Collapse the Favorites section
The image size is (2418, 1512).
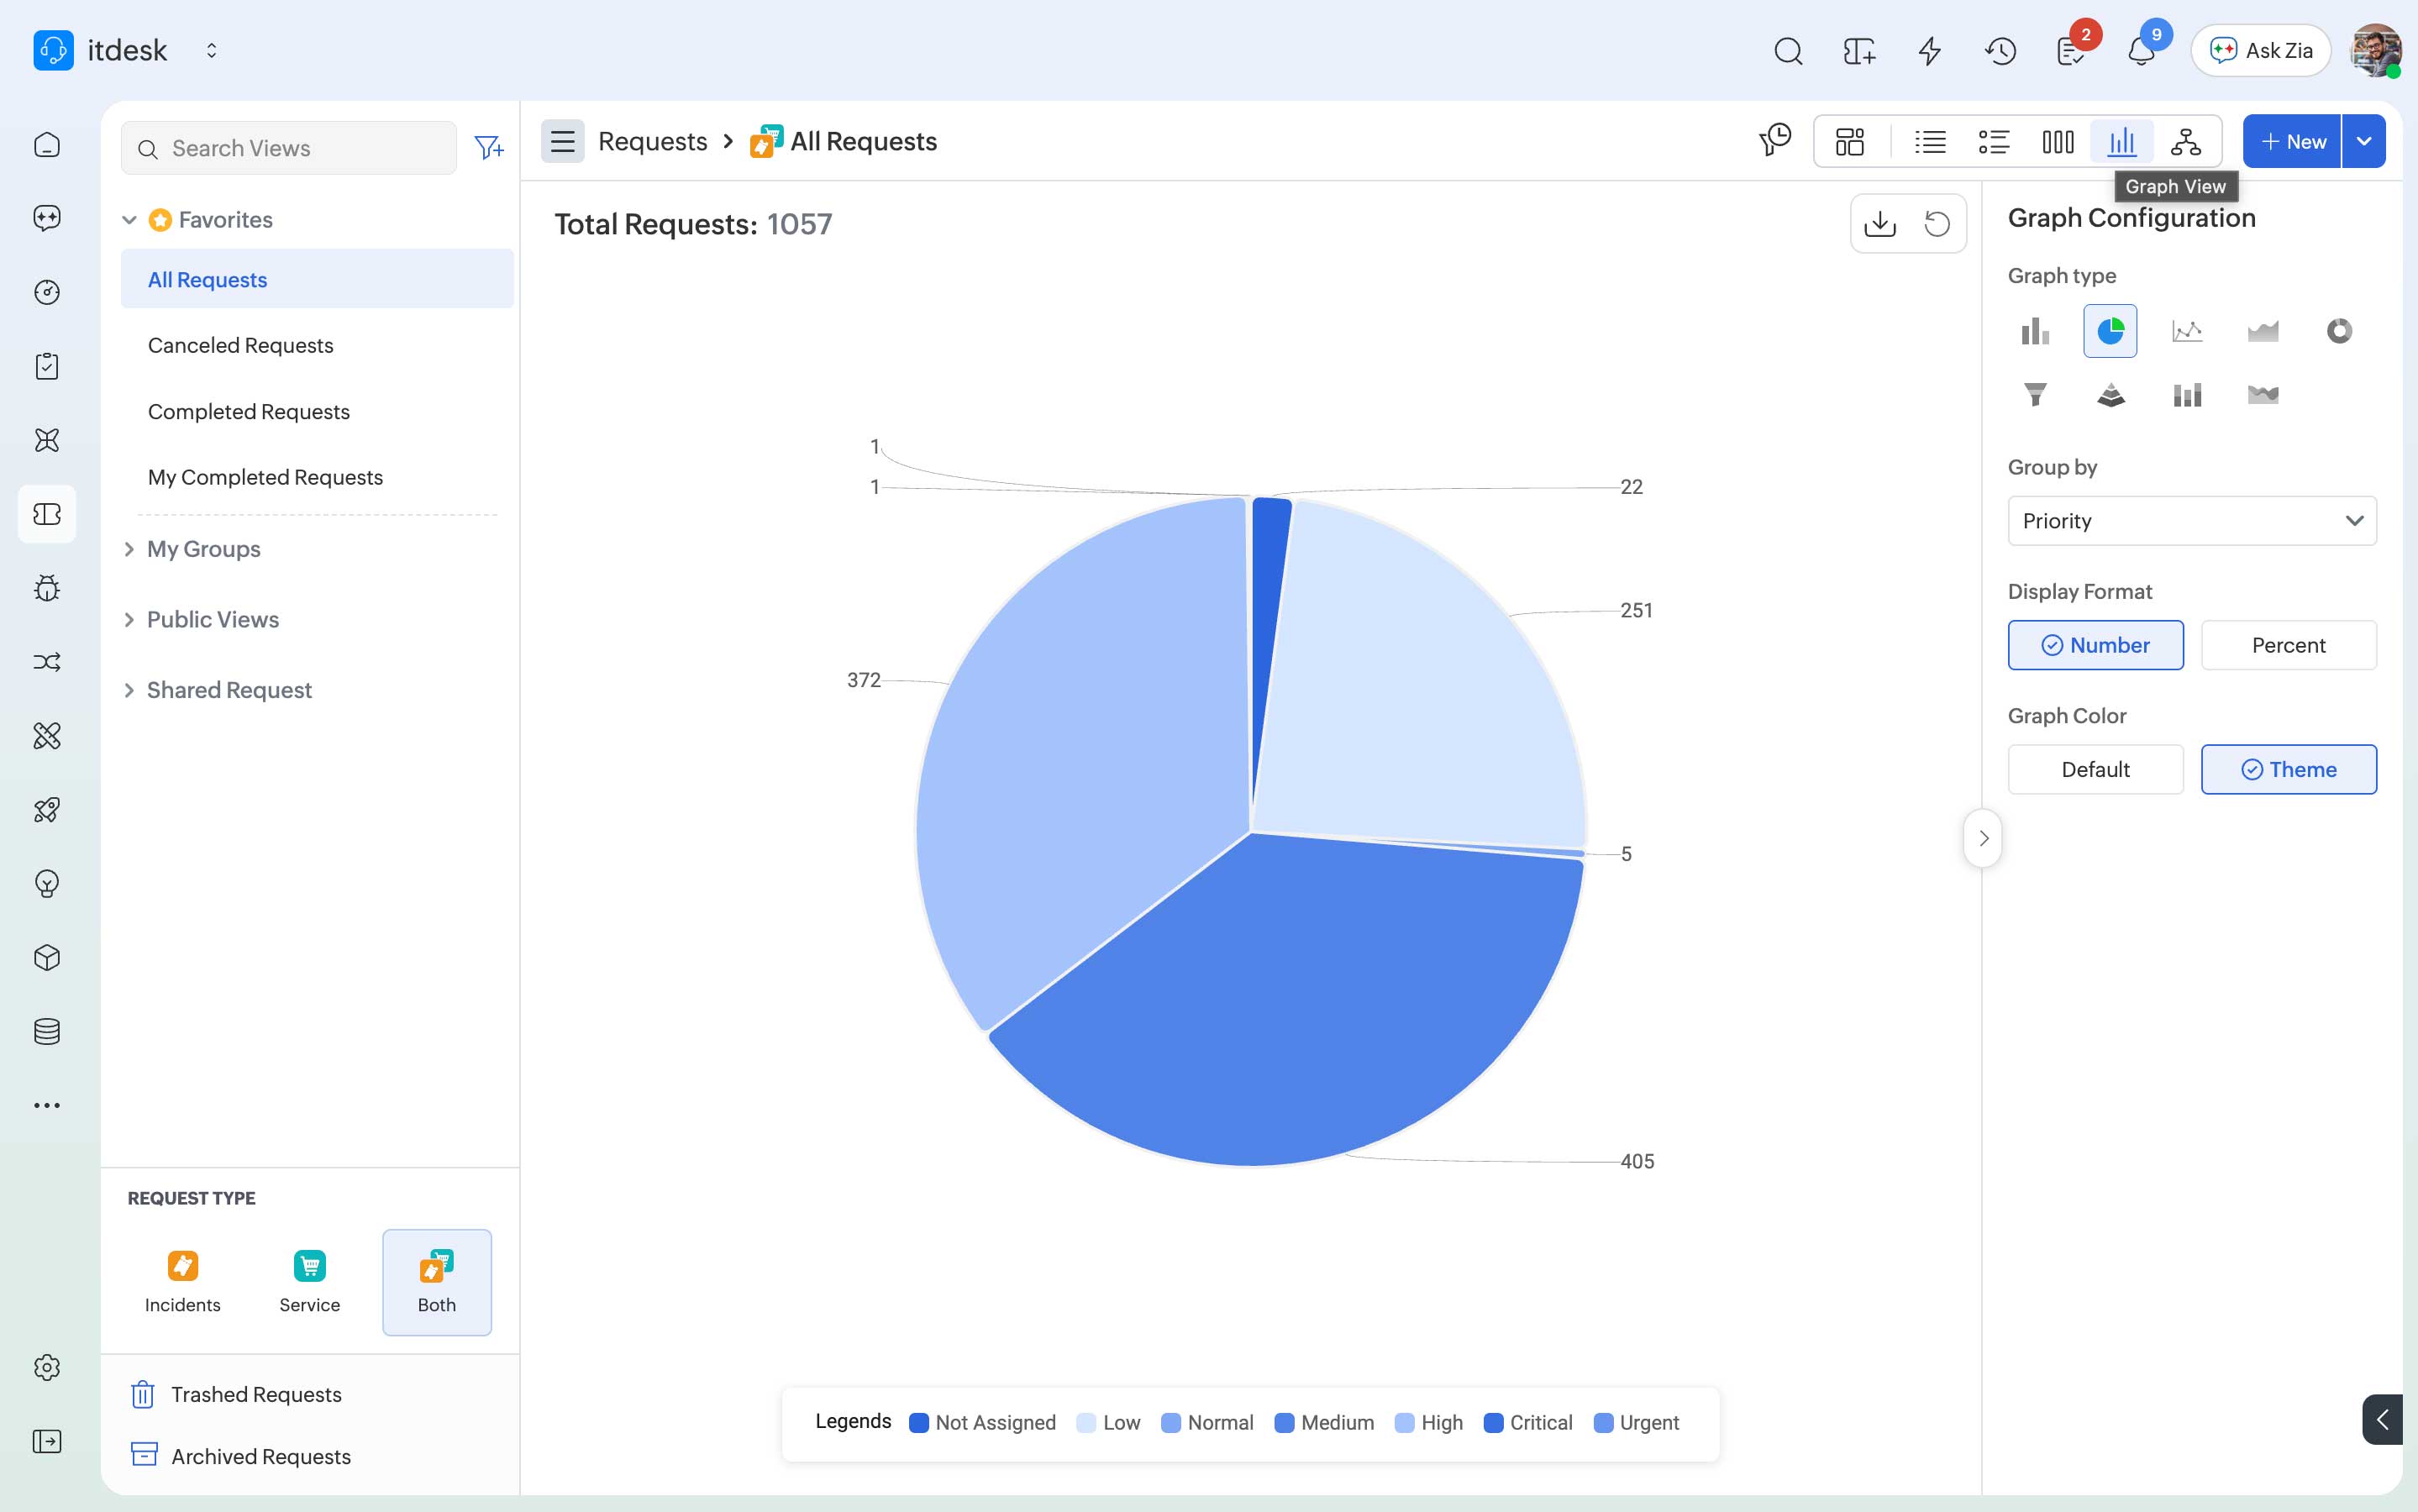point(129,220)
